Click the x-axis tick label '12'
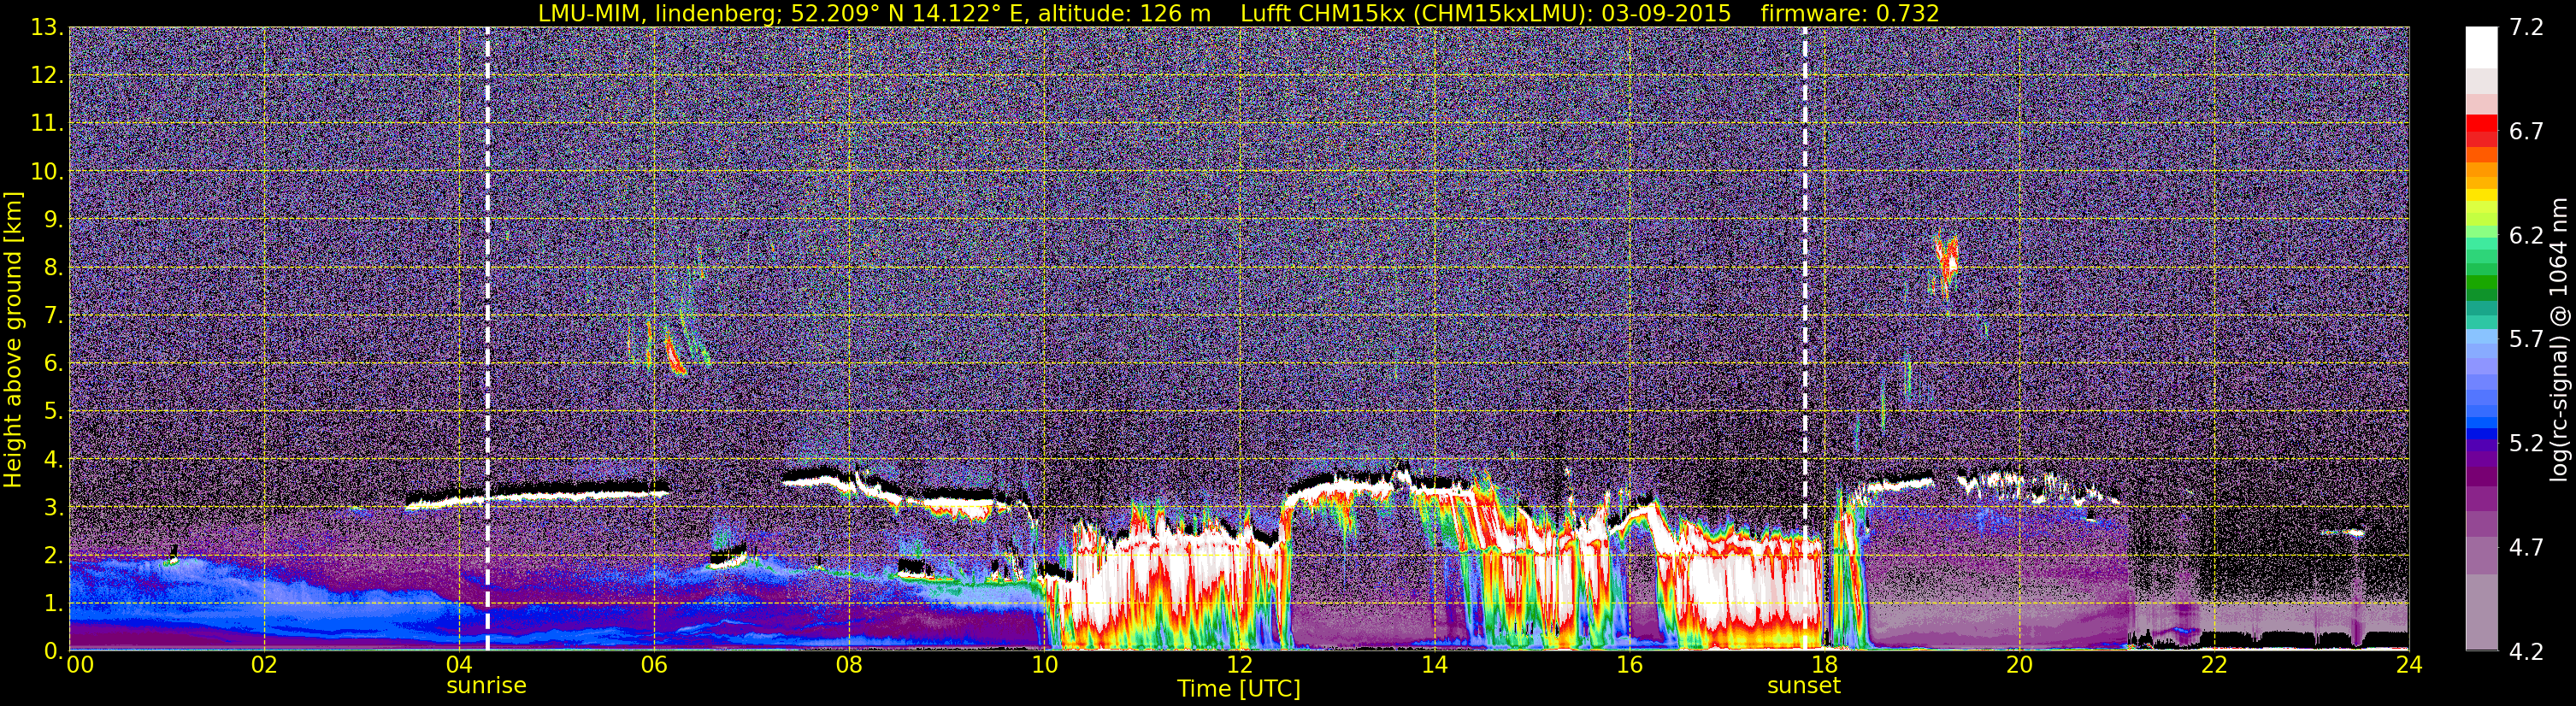Viewport: 2576px width, 706px height. pos(1239,666)
